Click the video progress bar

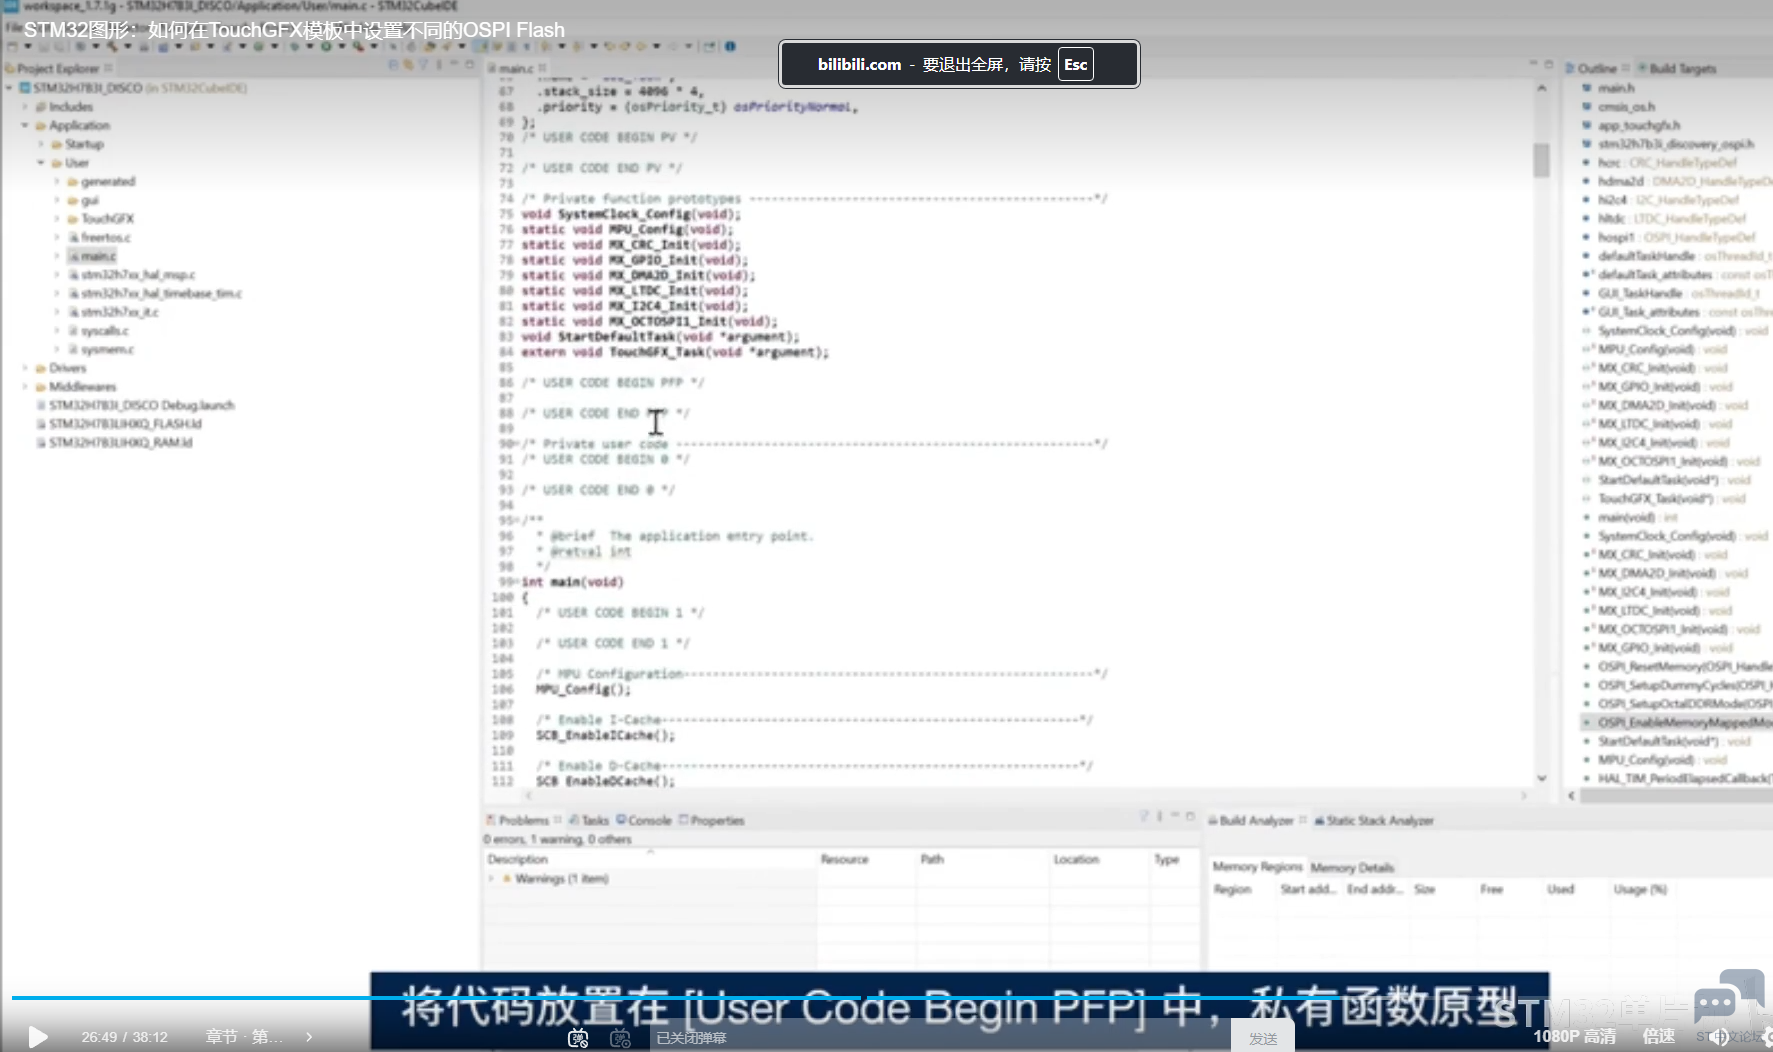click(x=886, y=997)
